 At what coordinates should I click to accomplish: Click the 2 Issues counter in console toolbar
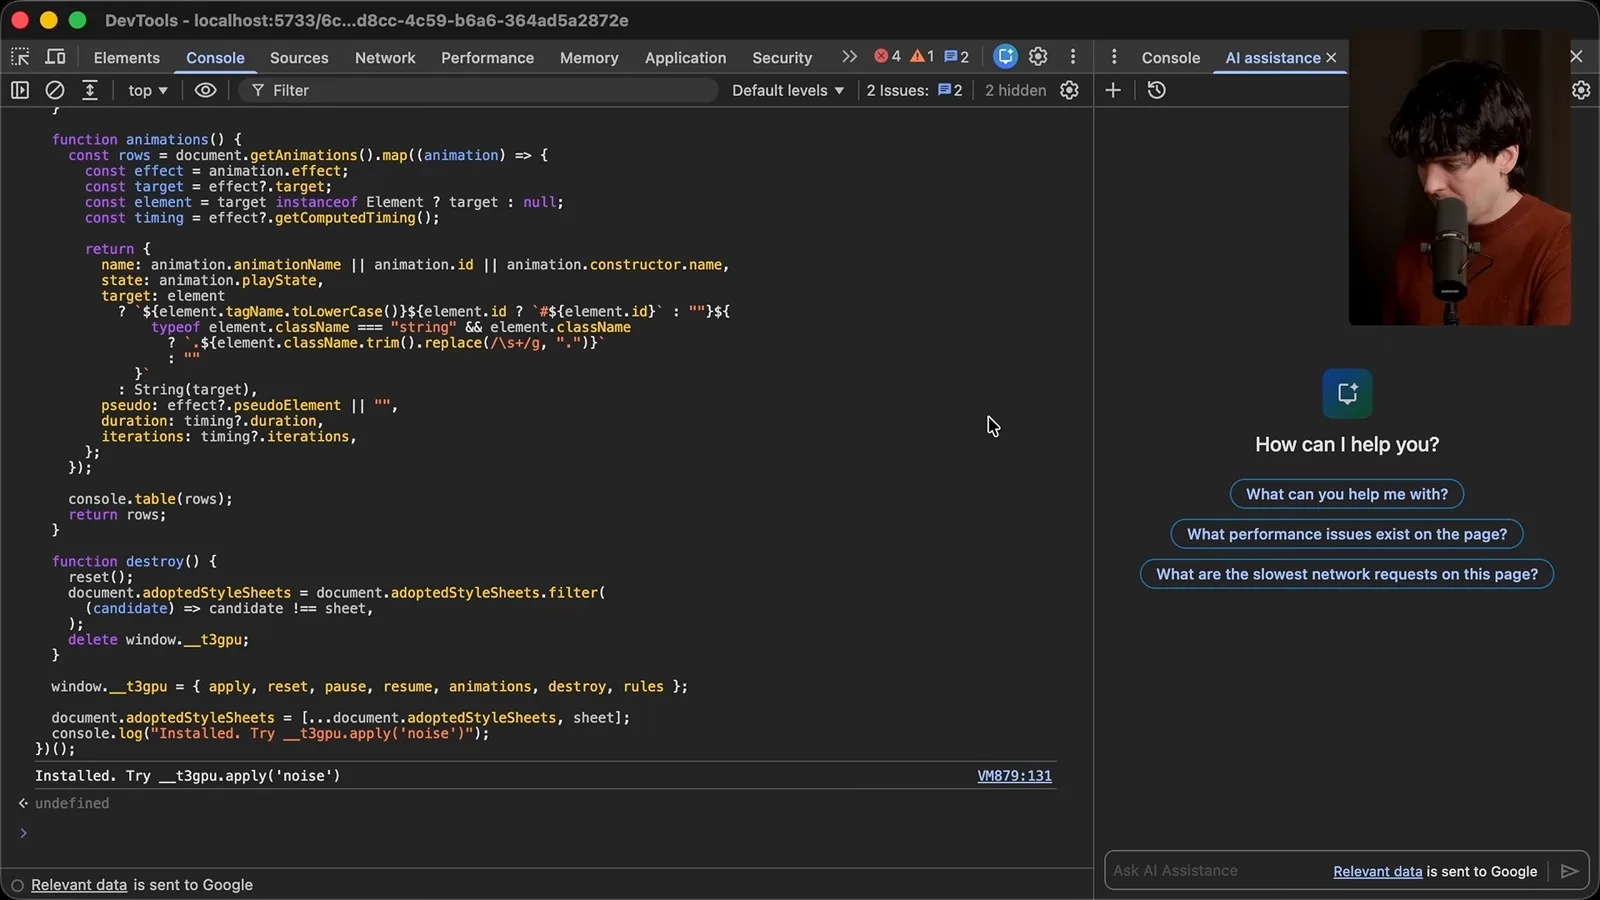(914, 90)
